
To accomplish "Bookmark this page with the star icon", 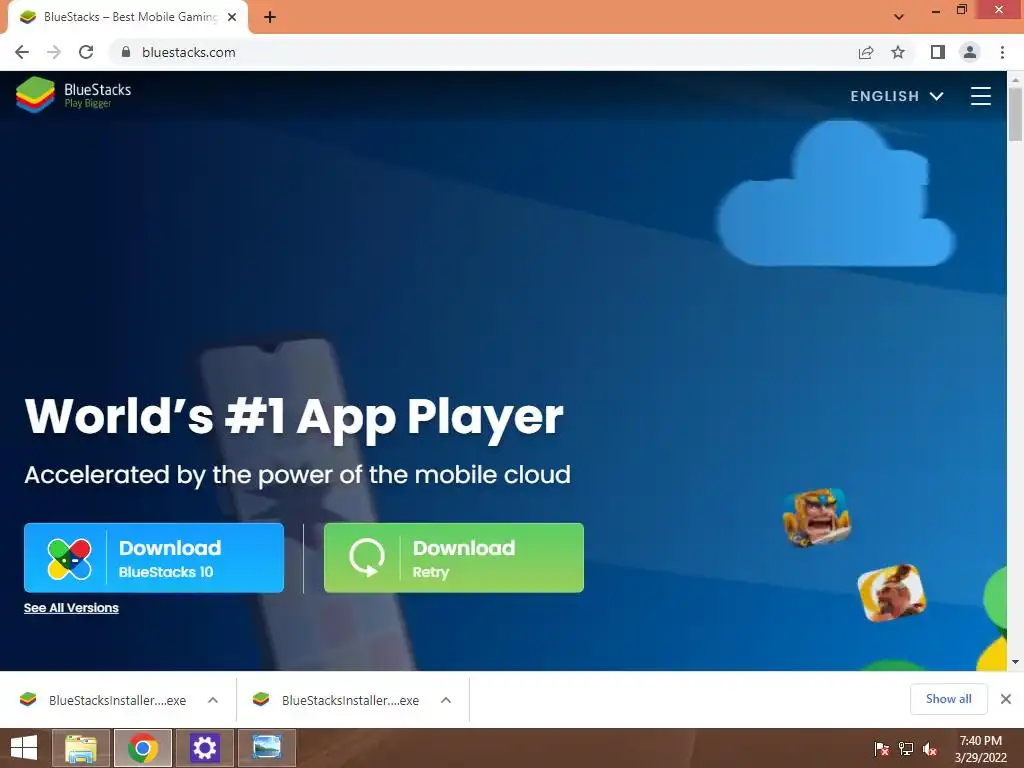I will coord(898,52).
